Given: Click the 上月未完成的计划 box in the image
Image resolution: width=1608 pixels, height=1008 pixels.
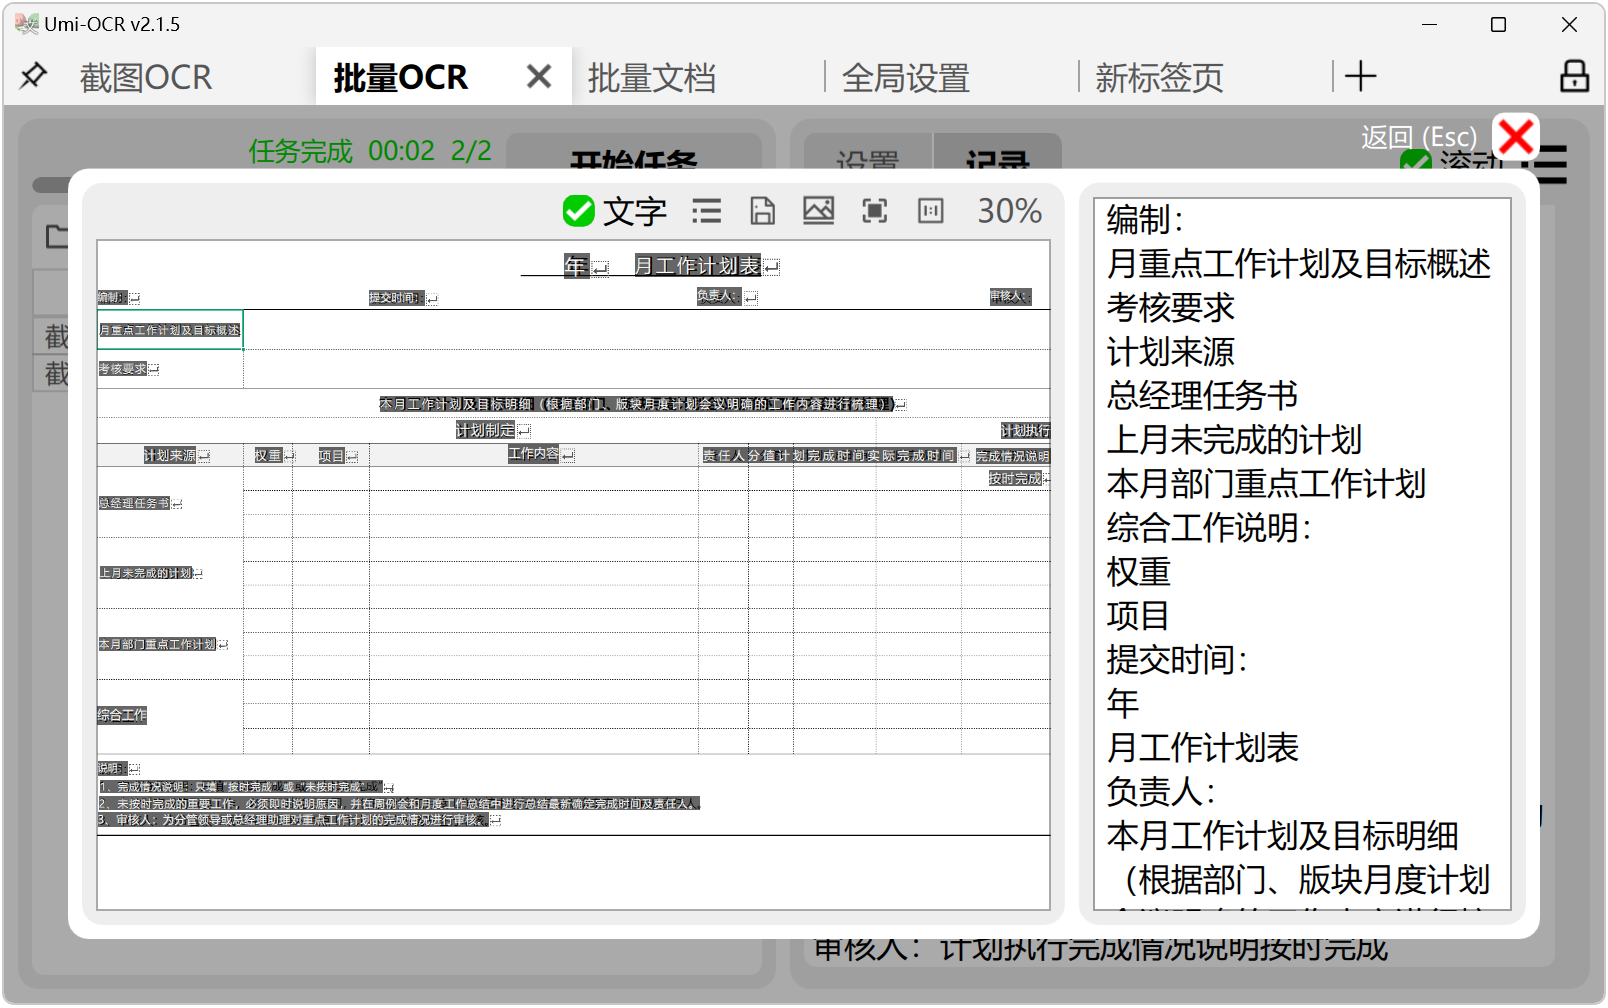Looking at the screenshot, I should [146, 573].
